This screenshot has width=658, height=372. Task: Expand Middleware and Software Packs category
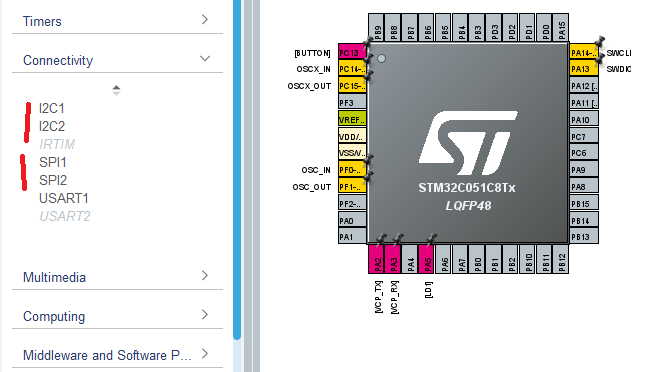tap(118, 355)
